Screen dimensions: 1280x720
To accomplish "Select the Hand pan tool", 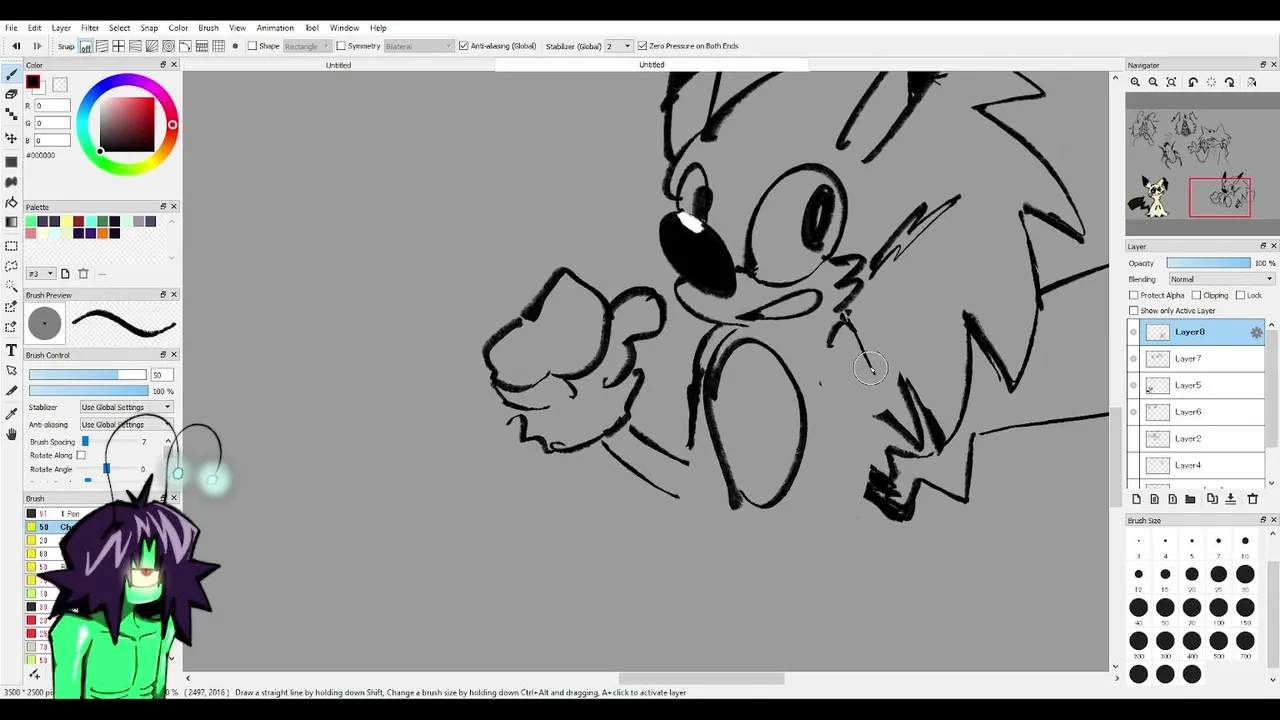I will [11, 434].
